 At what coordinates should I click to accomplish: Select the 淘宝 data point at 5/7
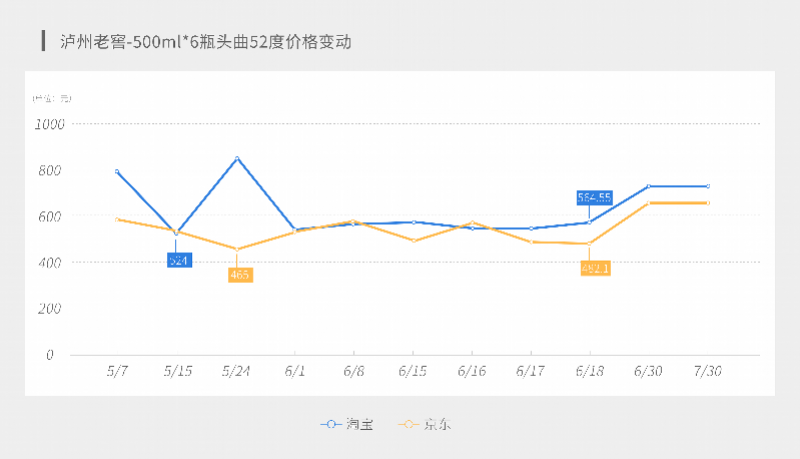(x=117, y=171)
